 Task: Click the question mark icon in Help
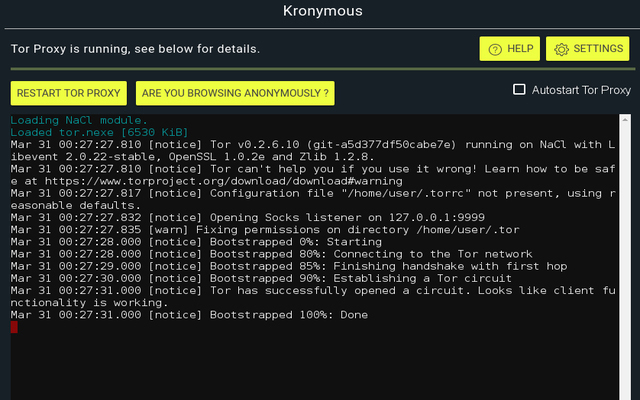pyautogui.click(x=495, y=49)
